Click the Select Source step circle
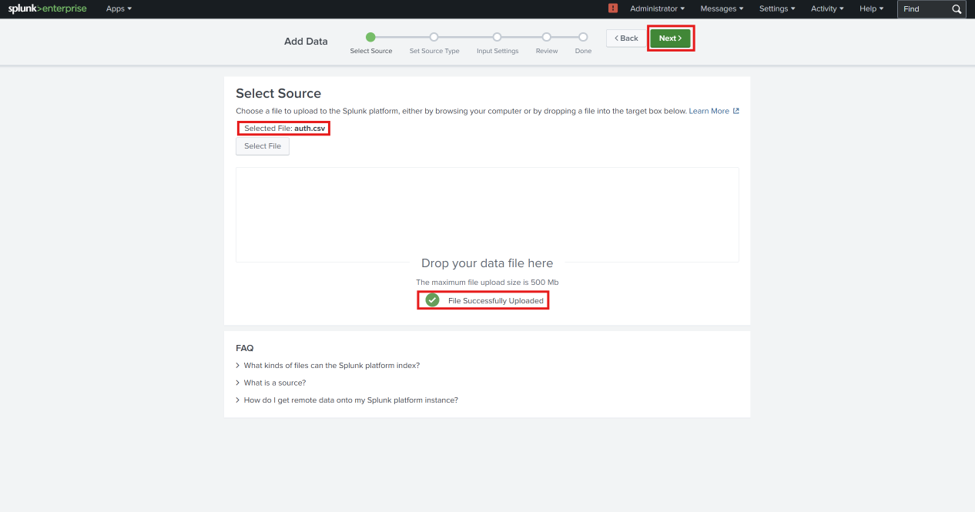The image size is (975, 512). (371, 37)
